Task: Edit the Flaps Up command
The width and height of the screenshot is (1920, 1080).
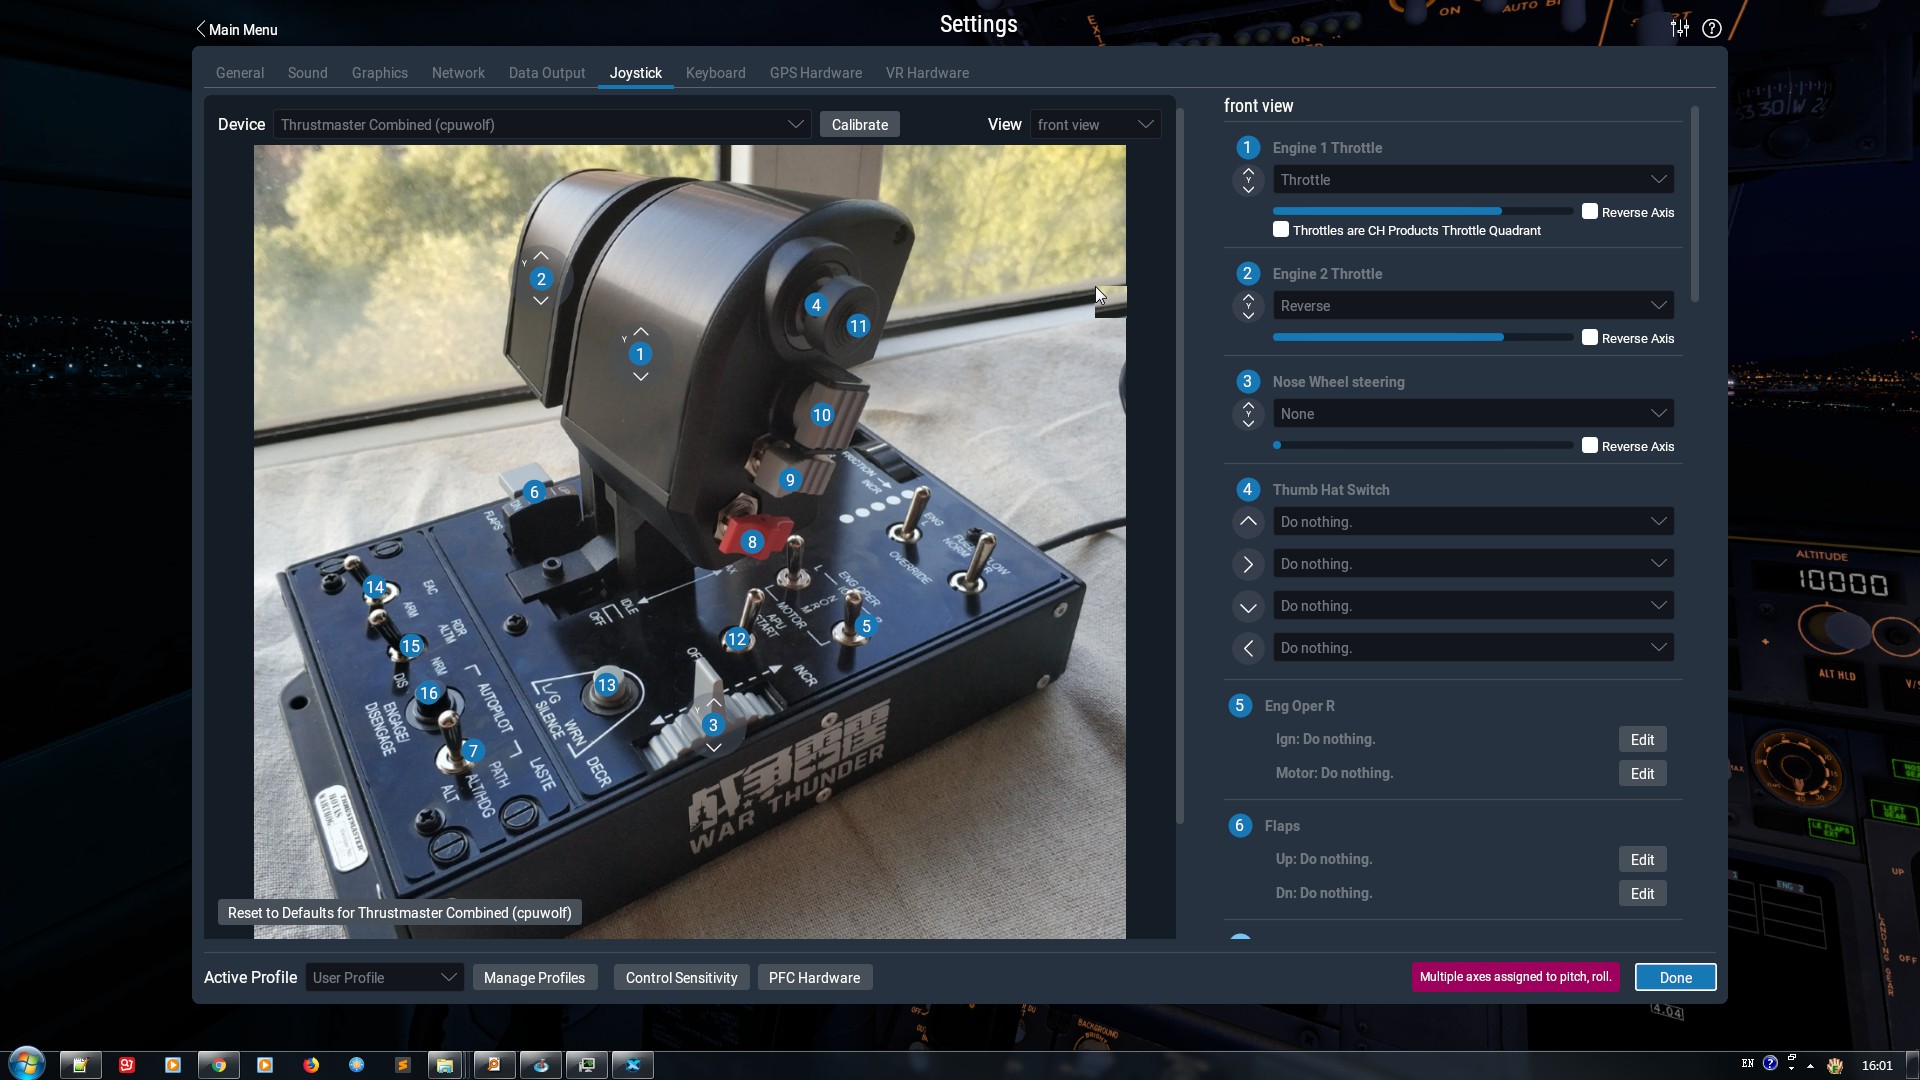Action: point(1642,859)
